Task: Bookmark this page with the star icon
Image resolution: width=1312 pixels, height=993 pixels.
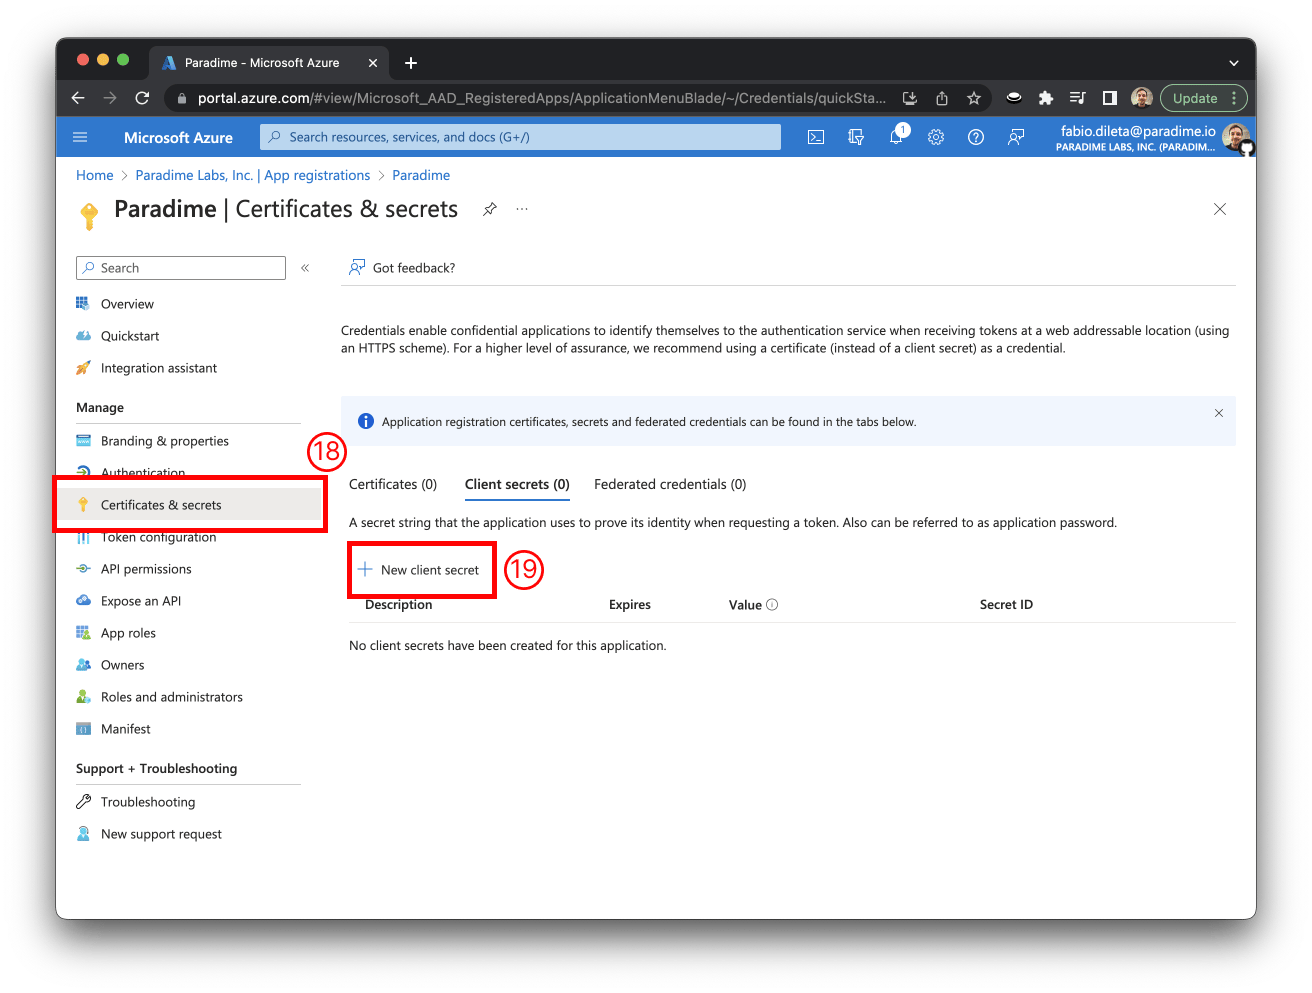Action: point(974,98)
